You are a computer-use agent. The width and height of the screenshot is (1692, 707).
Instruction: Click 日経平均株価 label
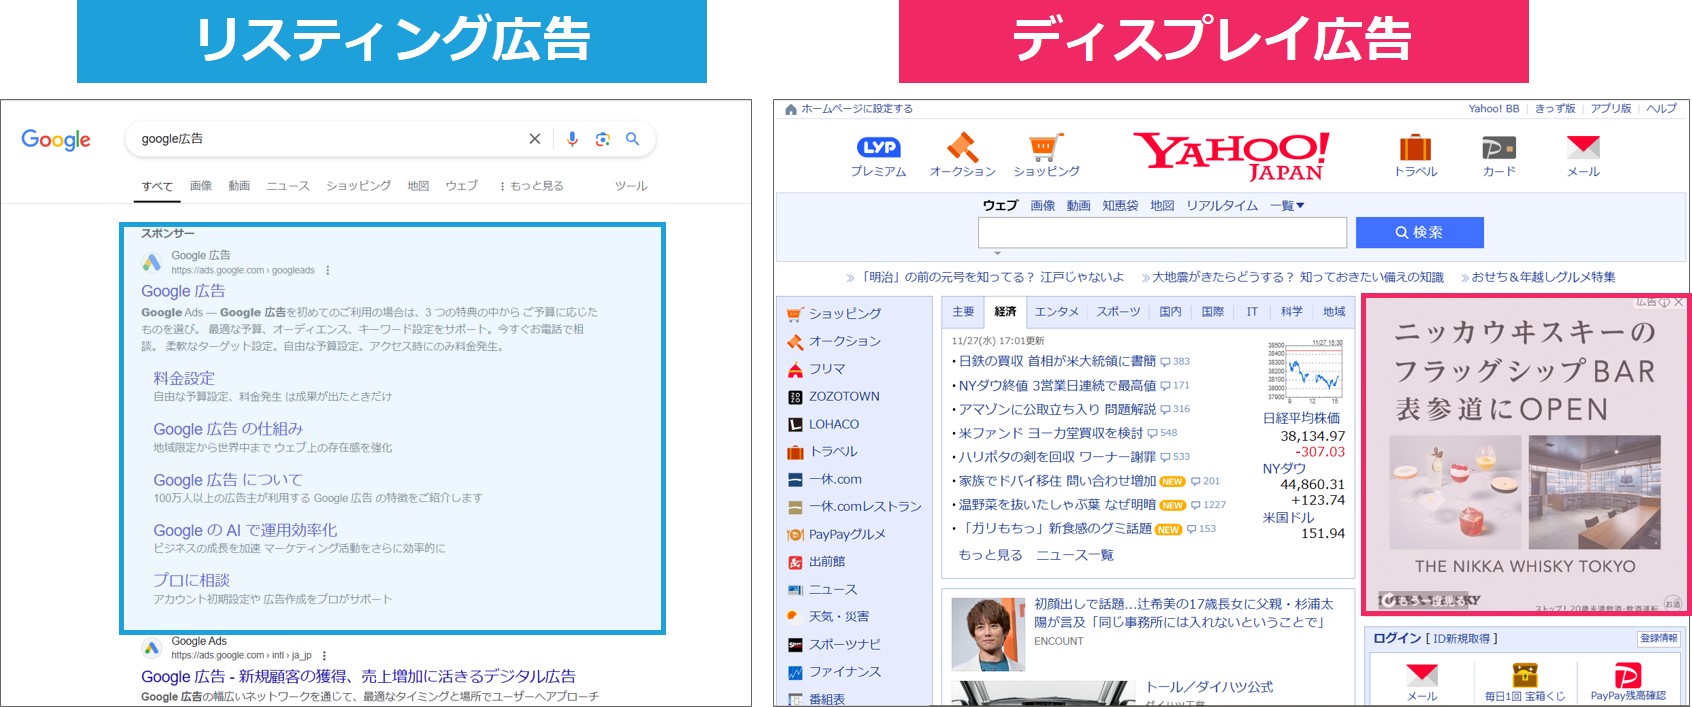click(1301, 418)
